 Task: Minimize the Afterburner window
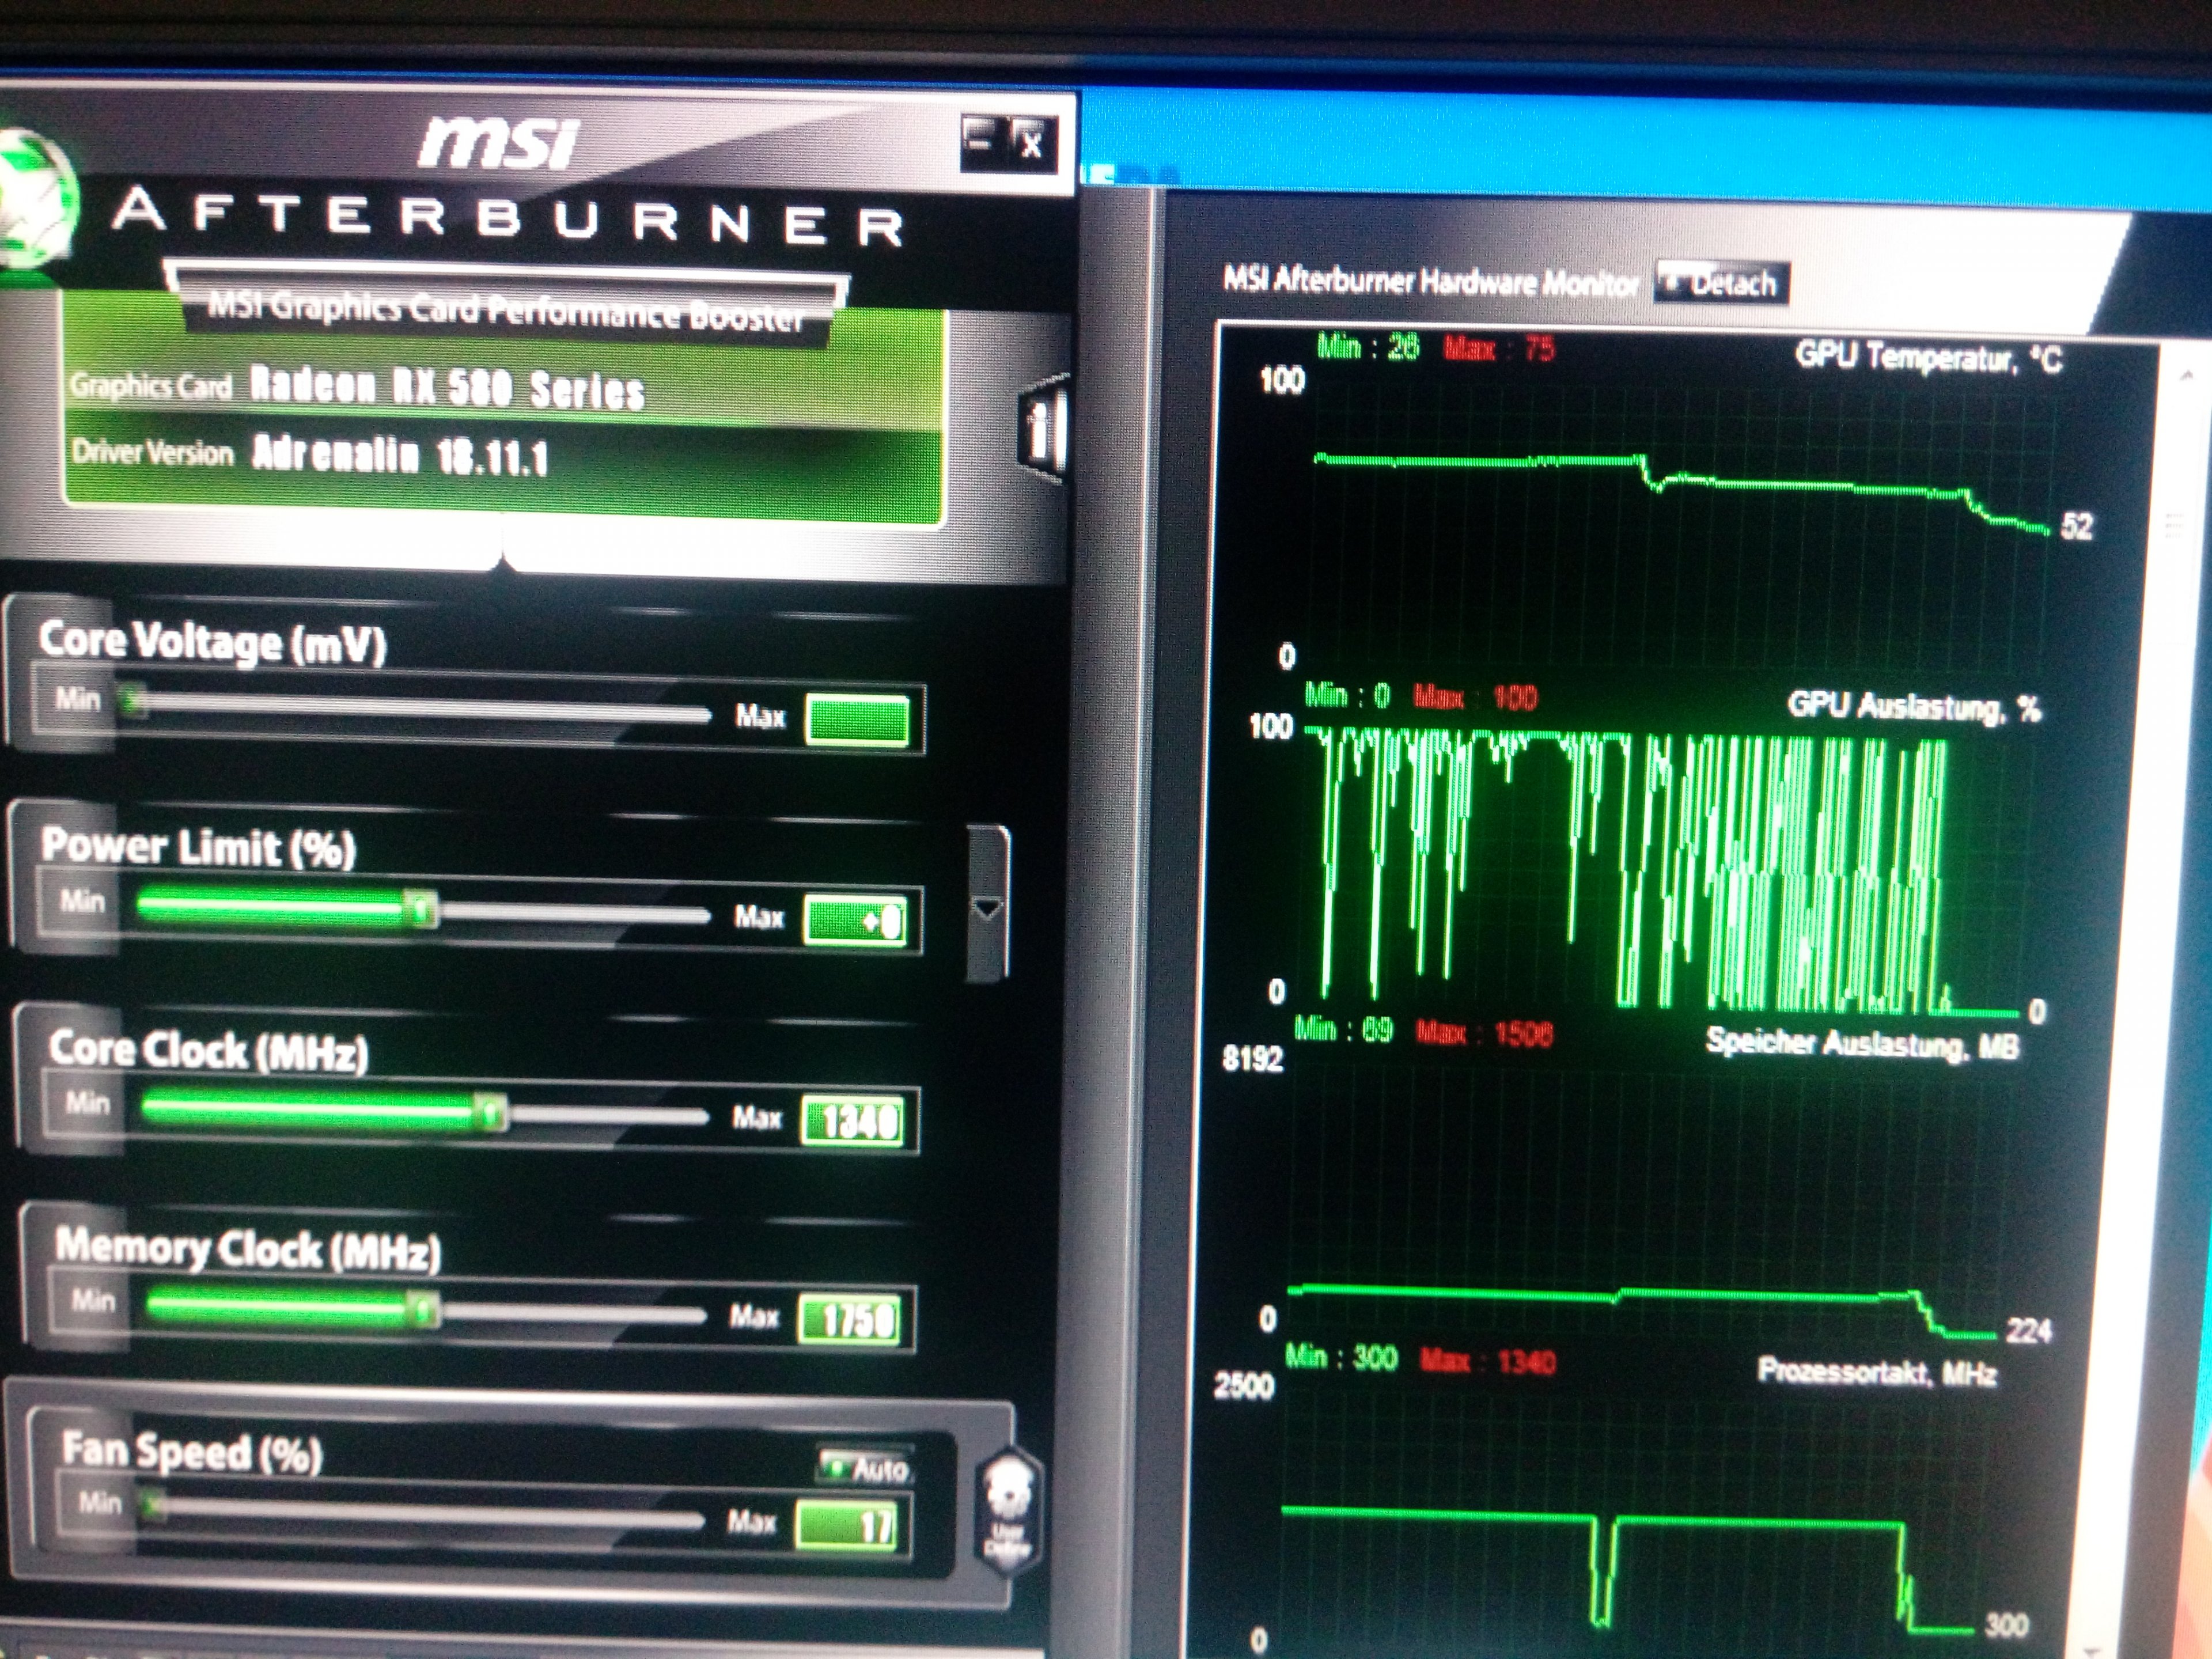(980, 143)
